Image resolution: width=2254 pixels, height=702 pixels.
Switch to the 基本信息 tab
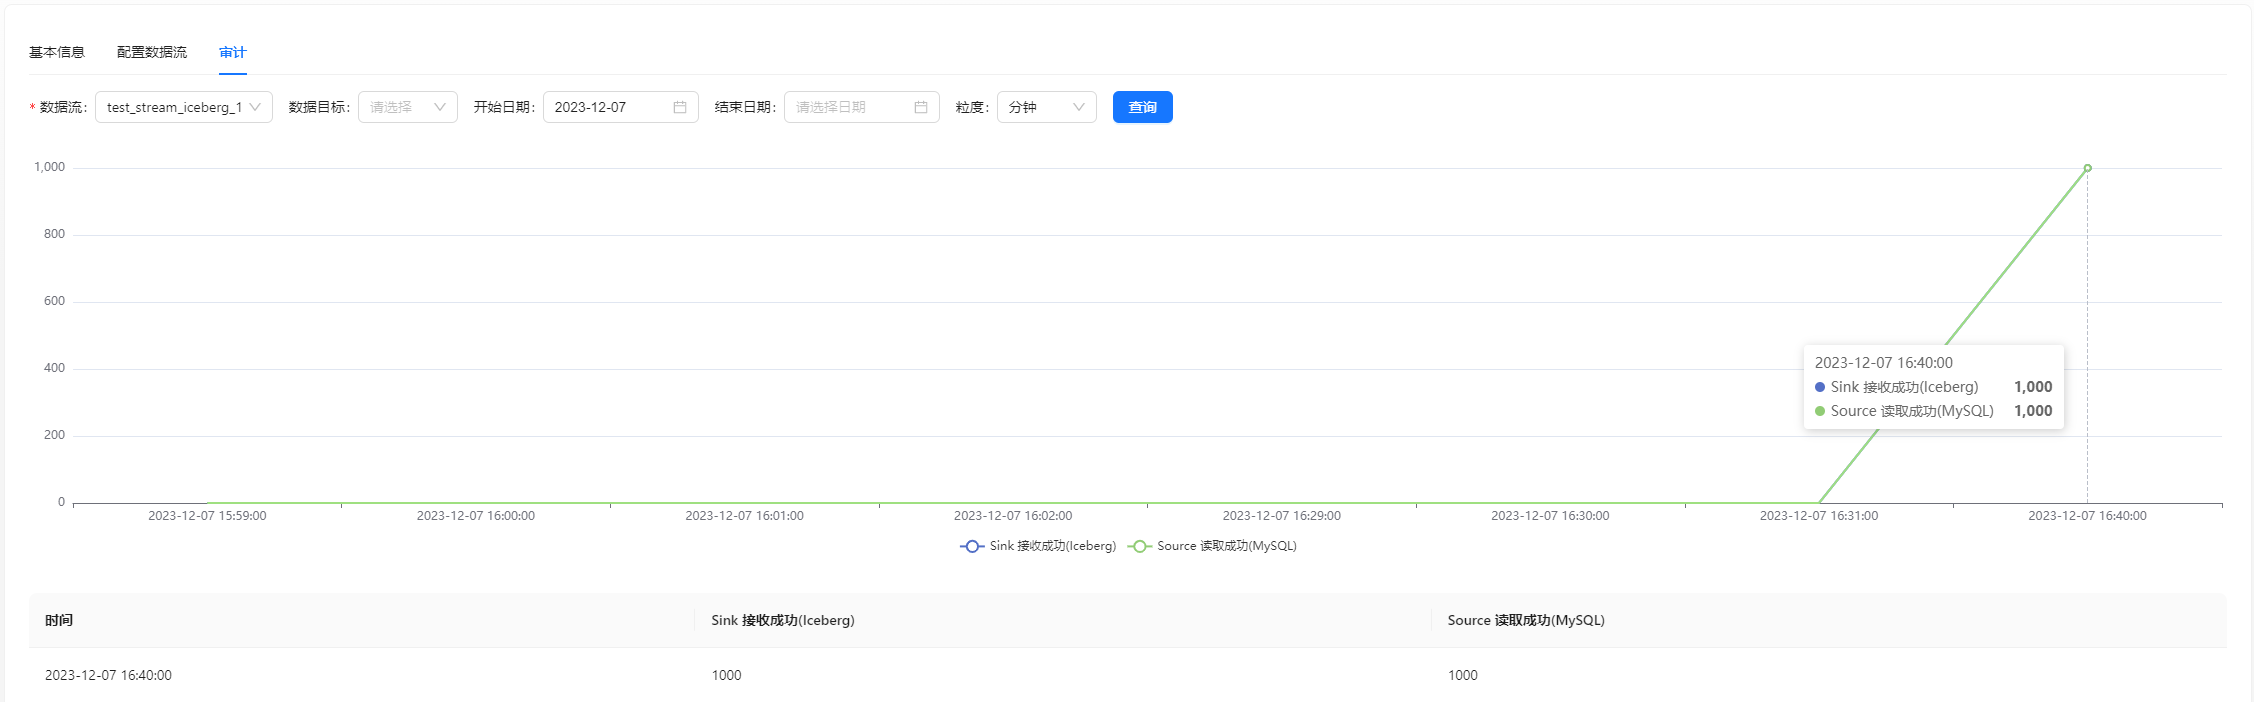57,52
